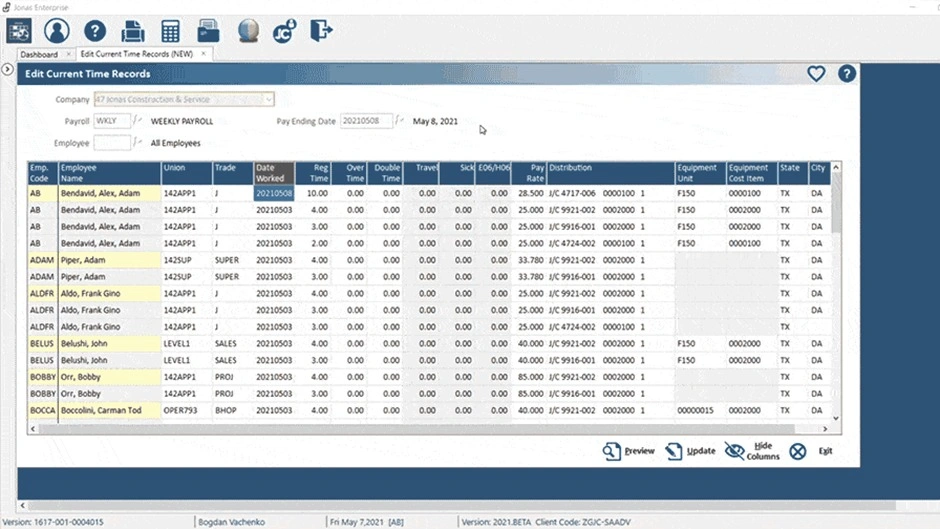940x529 pixels.
Task: Click the help question mark toolbar icon
Action: tap(94, 31)
